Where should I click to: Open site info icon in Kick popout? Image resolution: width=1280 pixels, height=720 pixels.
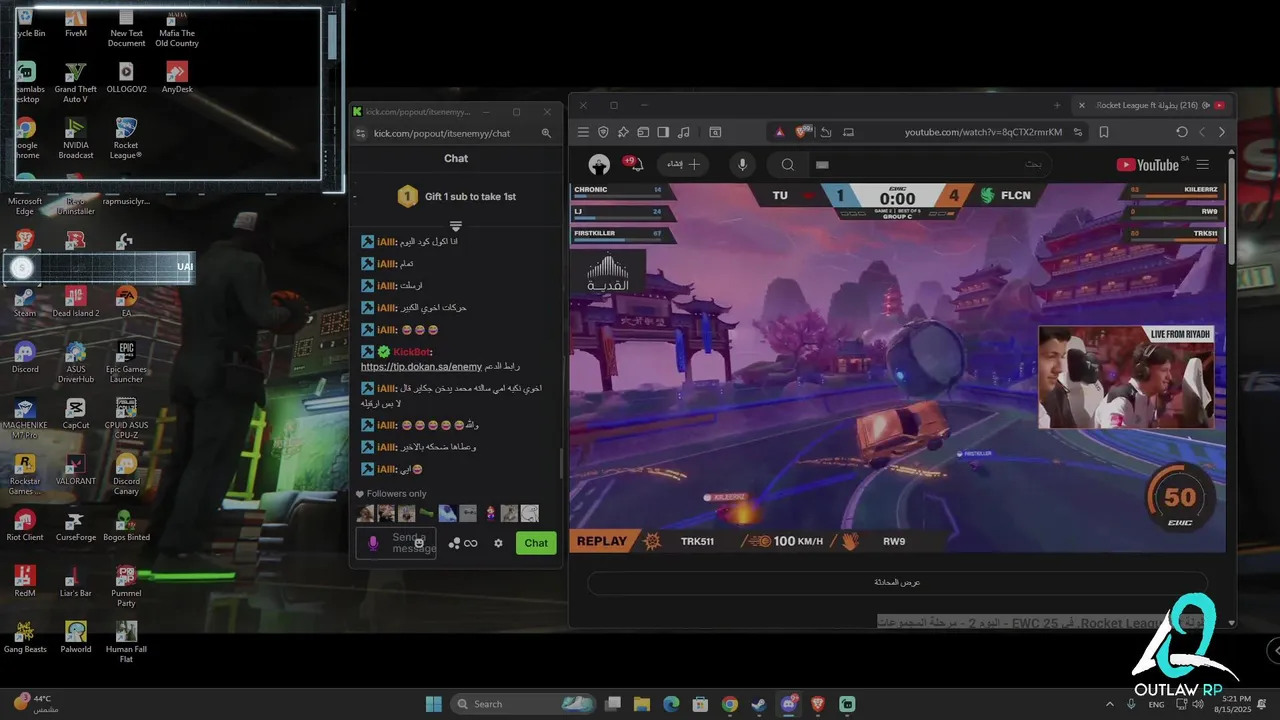coord(361,133)
